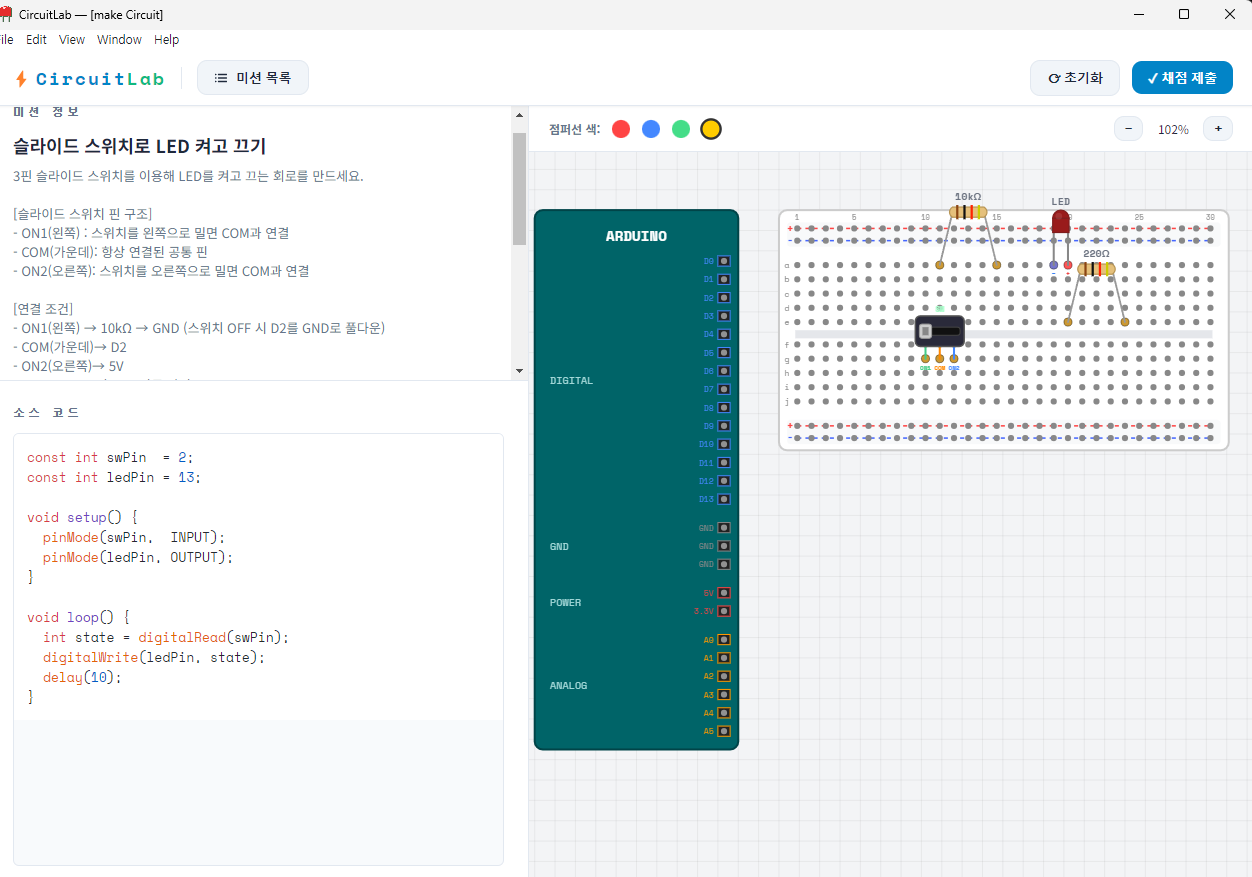Toggle the slide switch knob

926,331
